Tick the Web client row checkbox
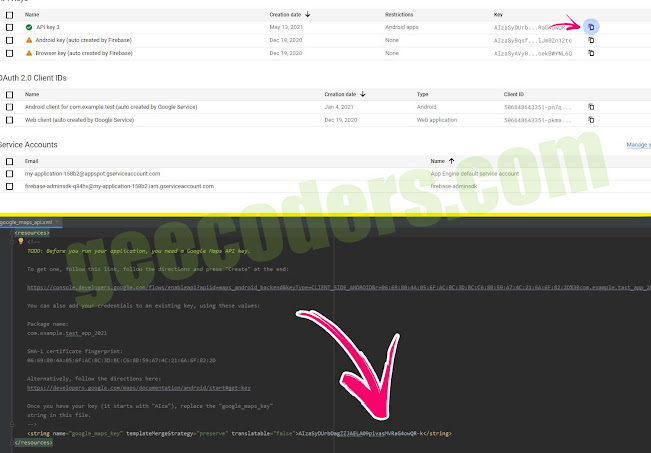The image size is (651, 453). (9, 118)
